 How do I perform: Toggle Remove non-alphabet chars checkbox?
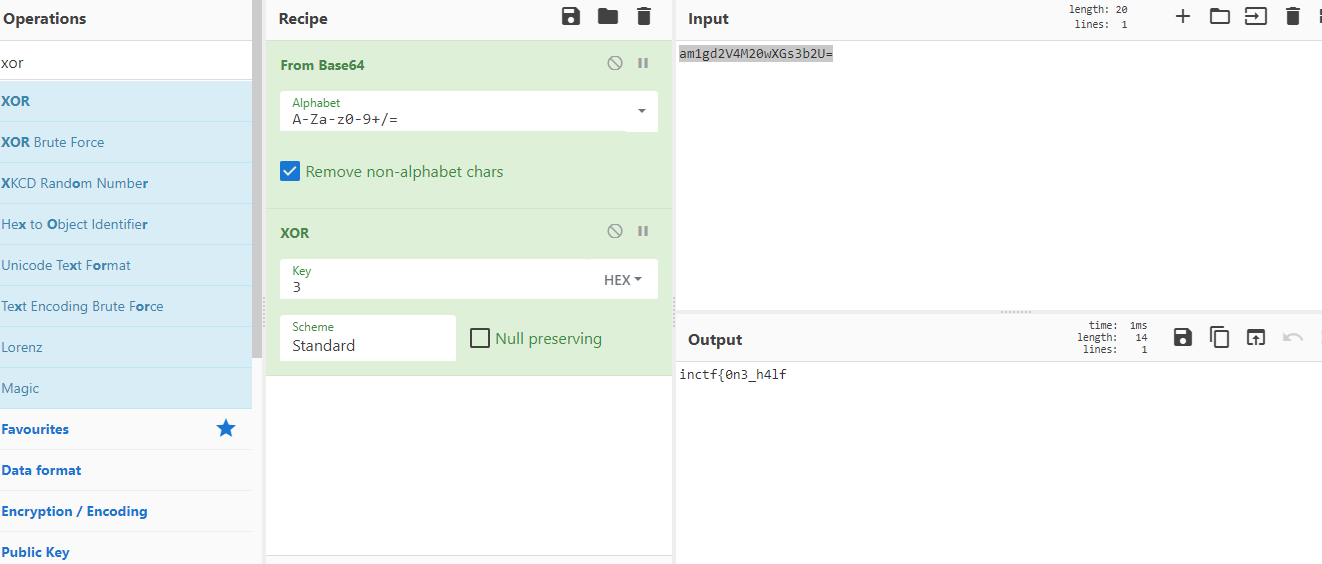[x=290, y=171]
